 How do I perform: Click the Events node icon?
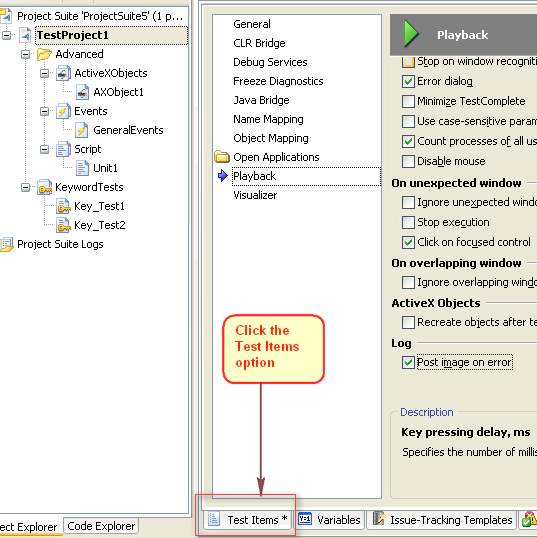coord(63,111)
